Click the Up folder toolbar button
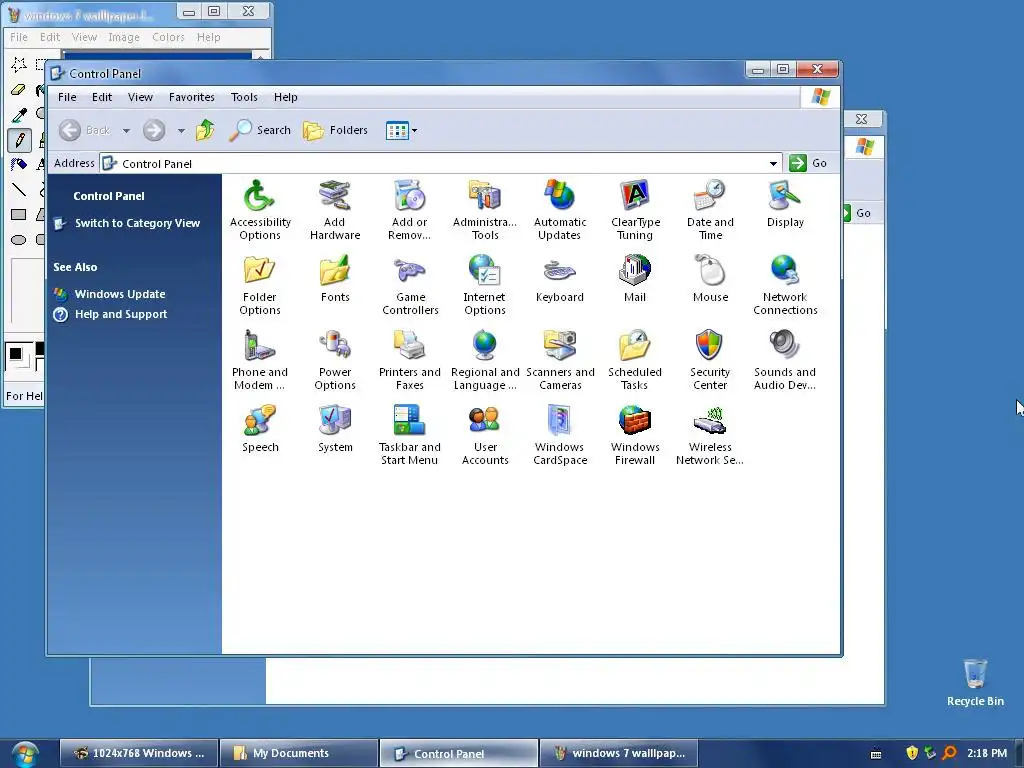 pos(205,130)
